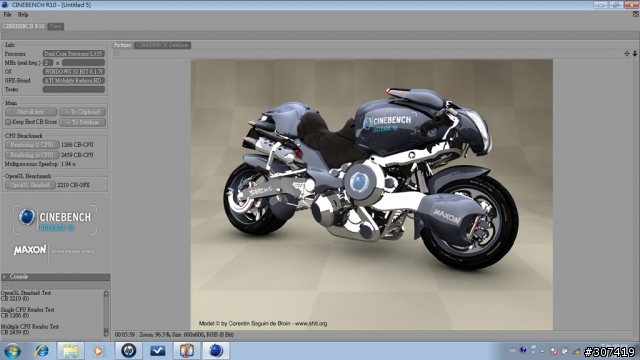640x360 pixels.
Task: Click the console scrollbar down arrow
Action: pos(106,333)
